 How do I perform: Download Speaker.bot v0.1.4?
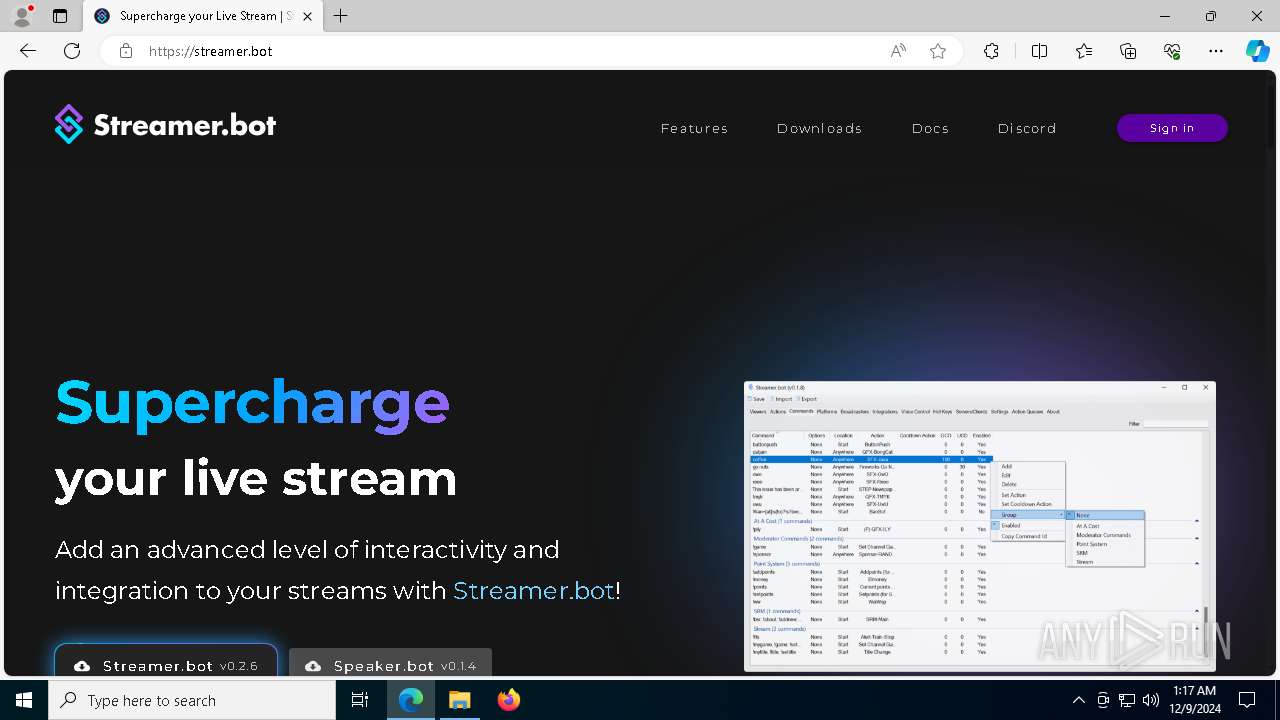390,663
